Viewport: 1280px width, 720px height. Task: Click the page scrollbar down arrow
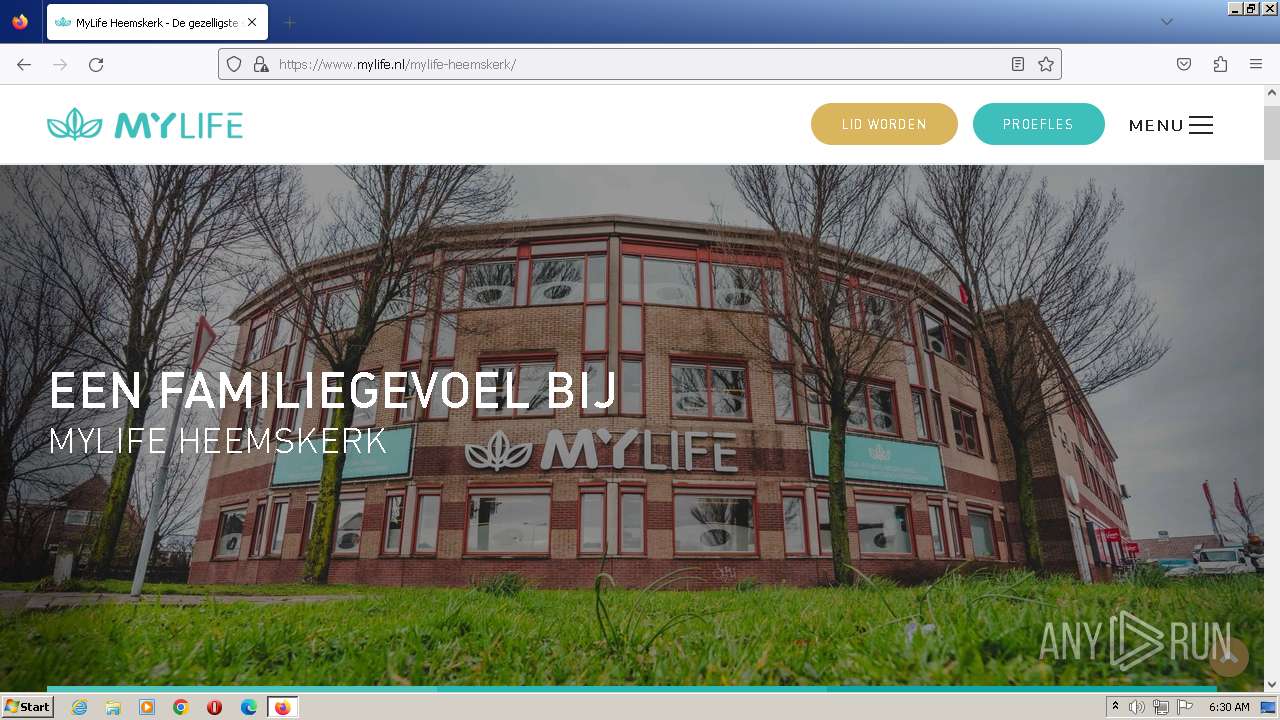[x=1272, y=685]
